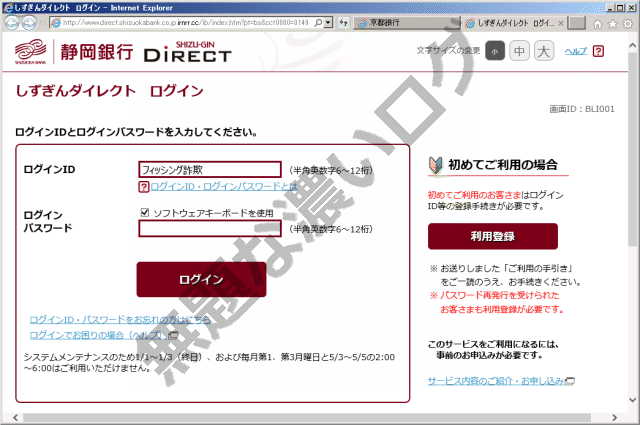Click the browser Back arrow button
The height and width of the screenshot is (425, 640).
[x=12, y=23]
